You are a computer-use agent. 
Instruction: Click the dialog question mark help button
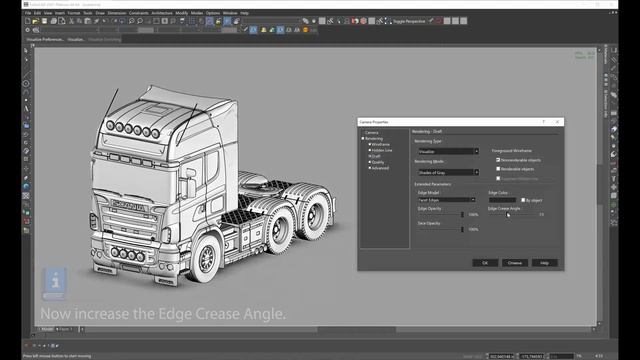click(544, 122)
